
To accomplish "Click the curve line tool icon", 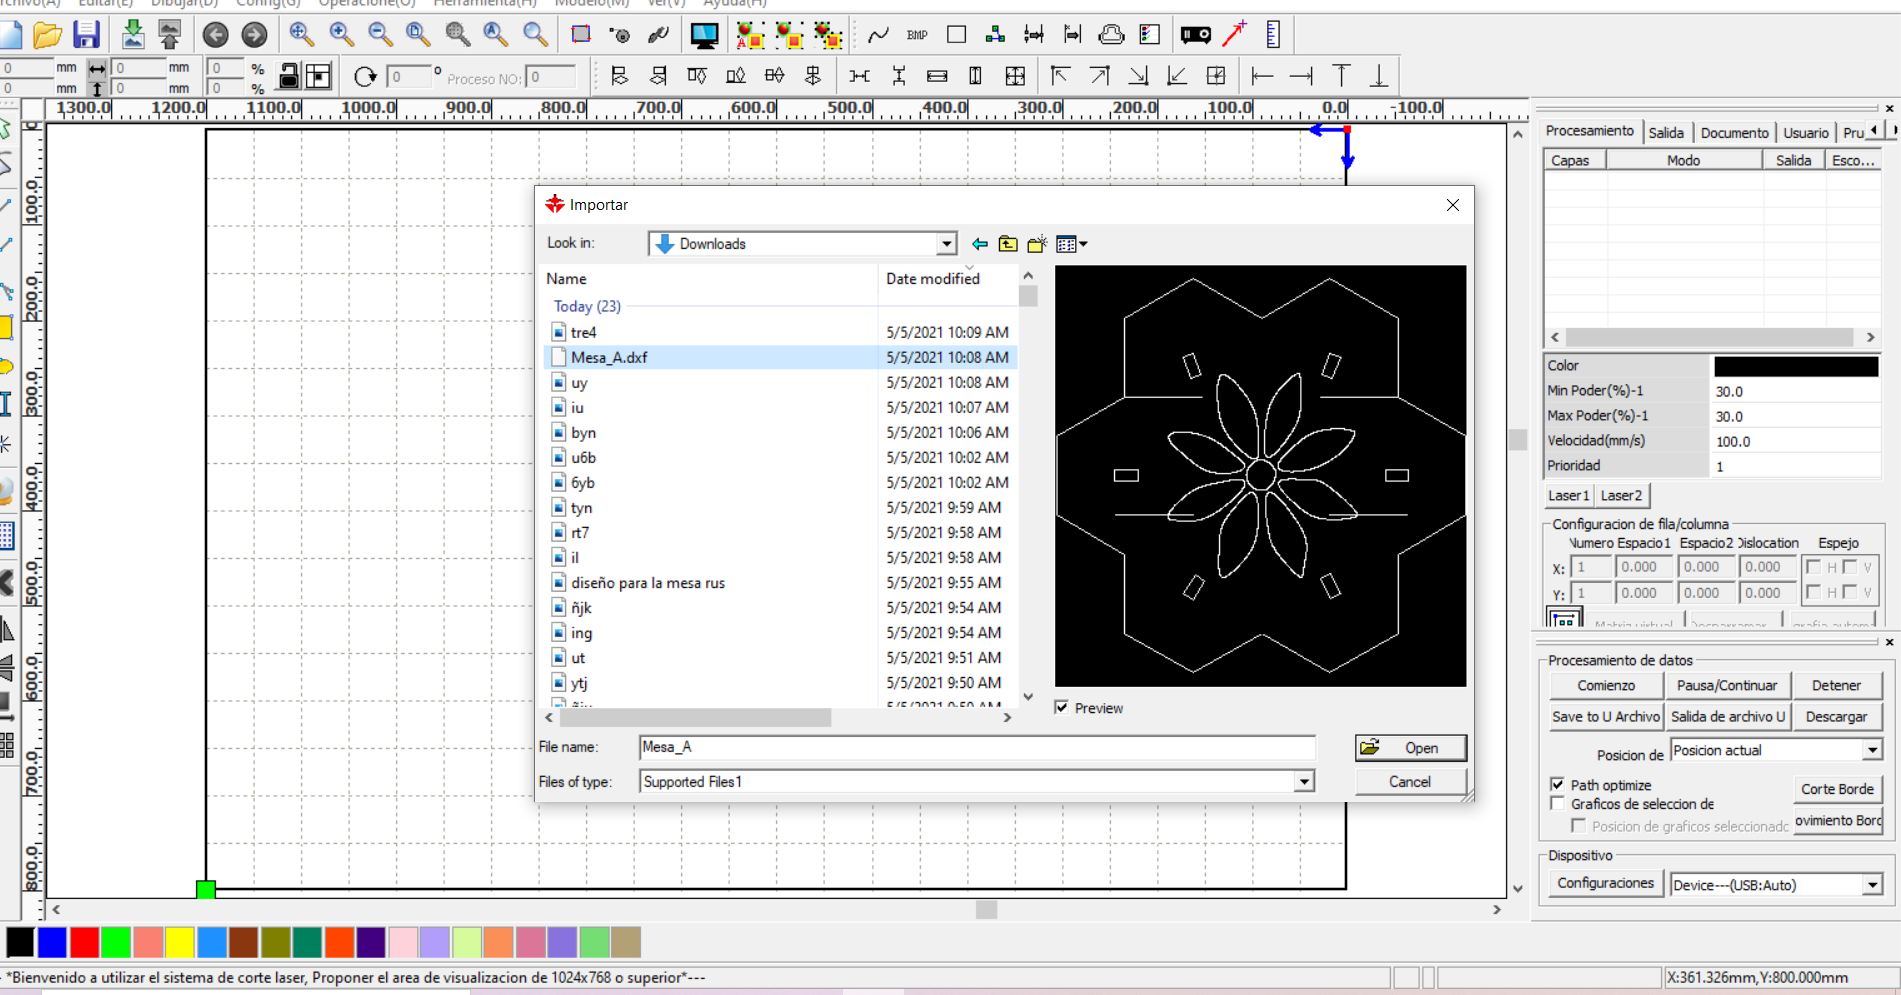I will pos(878,35).
